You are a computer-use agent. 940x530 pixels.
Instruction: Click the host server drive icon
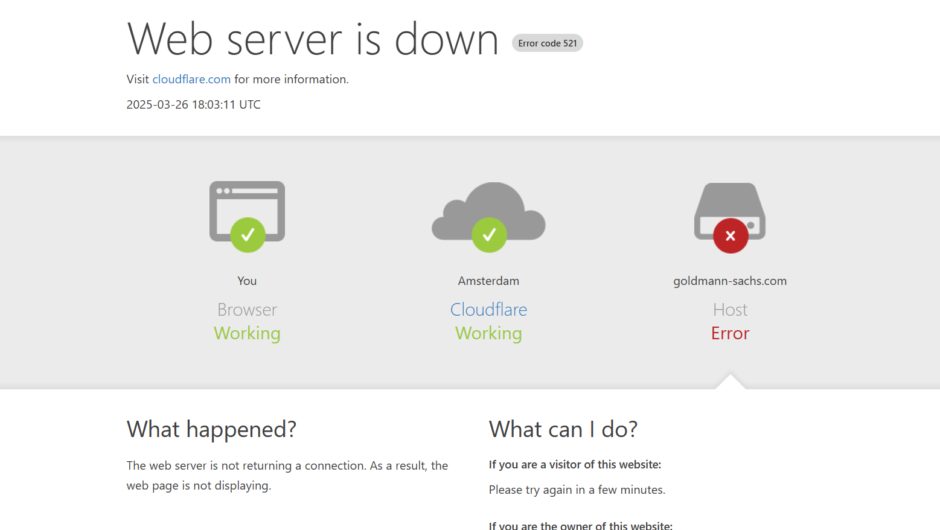(730, 205)
